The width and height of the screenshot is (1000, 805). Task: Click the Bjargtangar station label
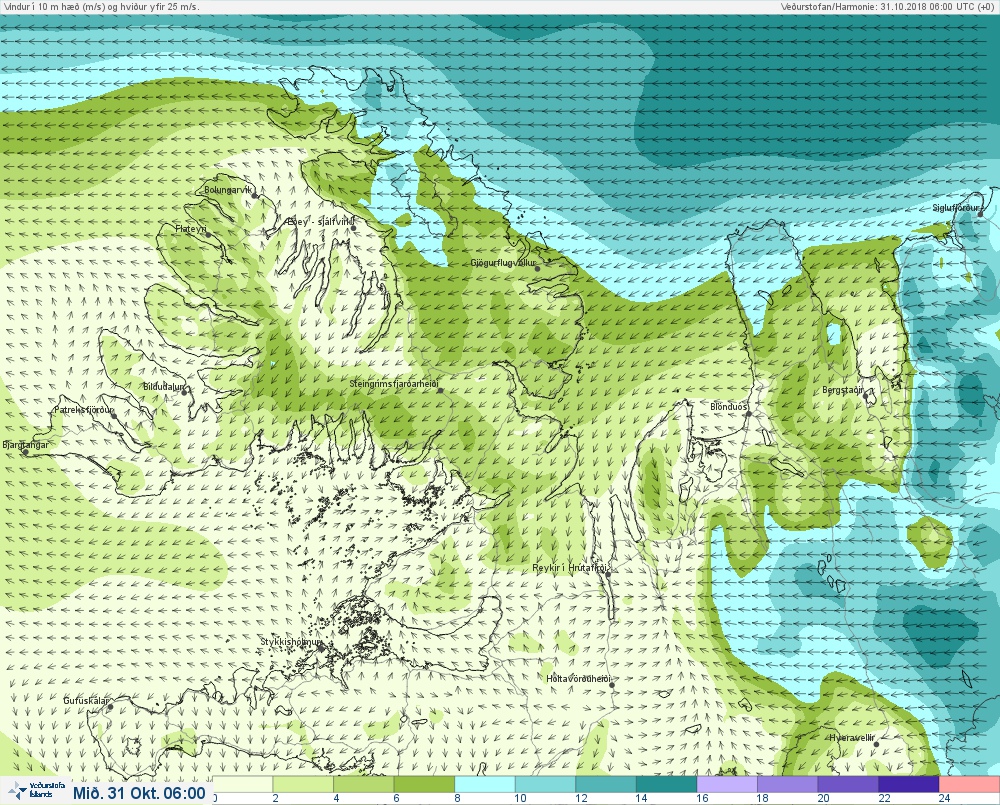pos(26,445)
